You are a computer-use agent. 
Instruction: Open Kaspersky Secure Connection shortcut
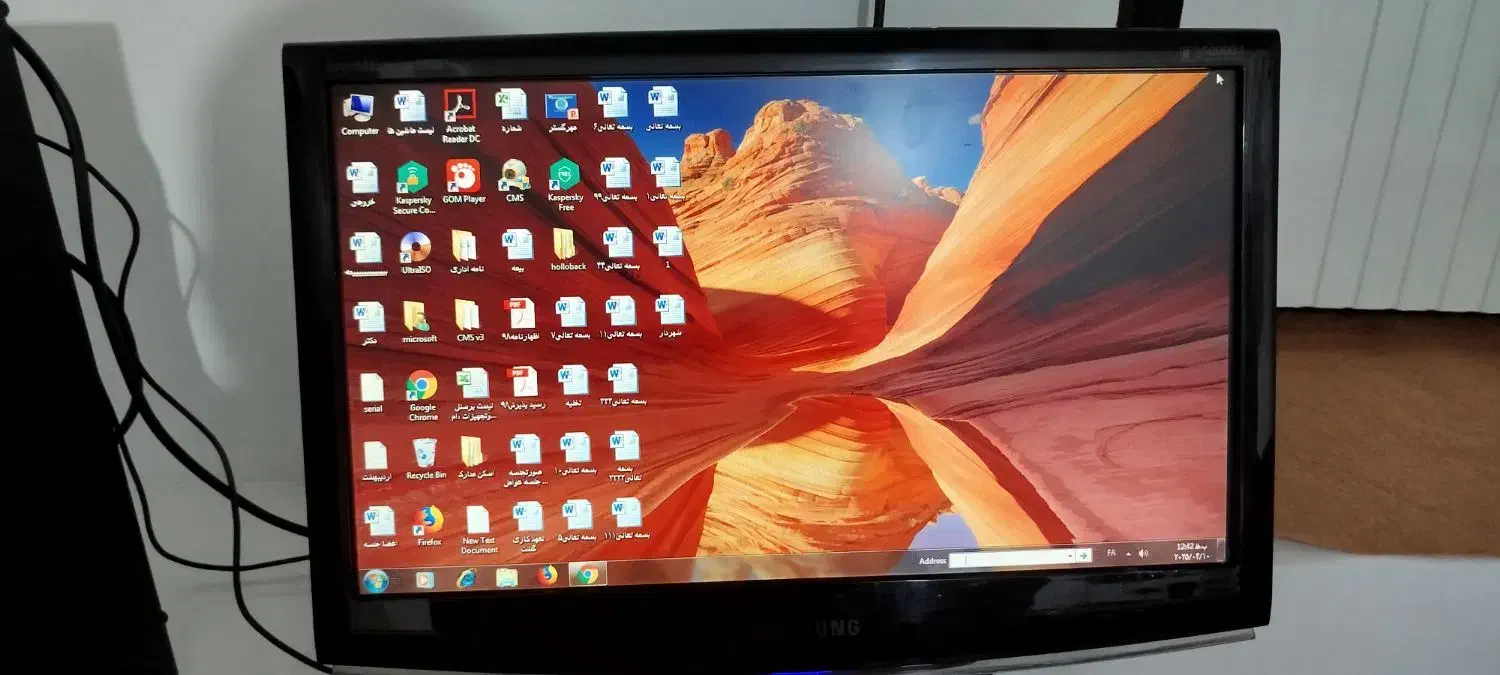point(412,189)
